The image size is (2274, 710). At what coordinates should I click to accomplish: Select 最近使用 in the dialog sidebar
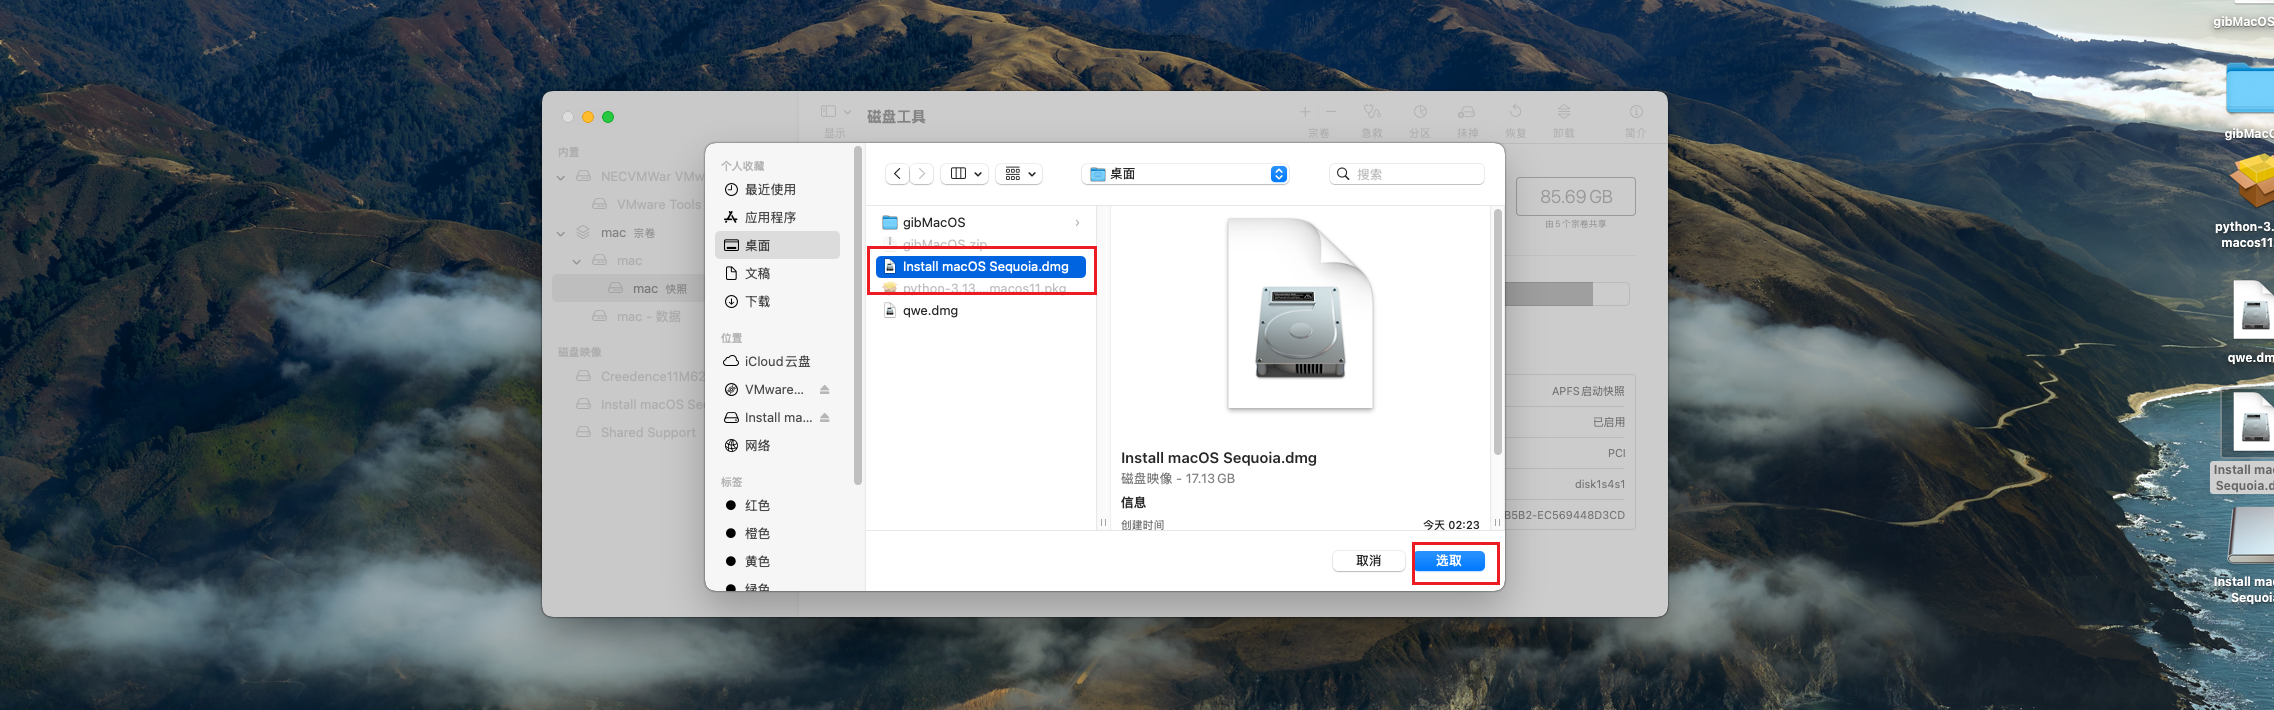click(777, 189)
